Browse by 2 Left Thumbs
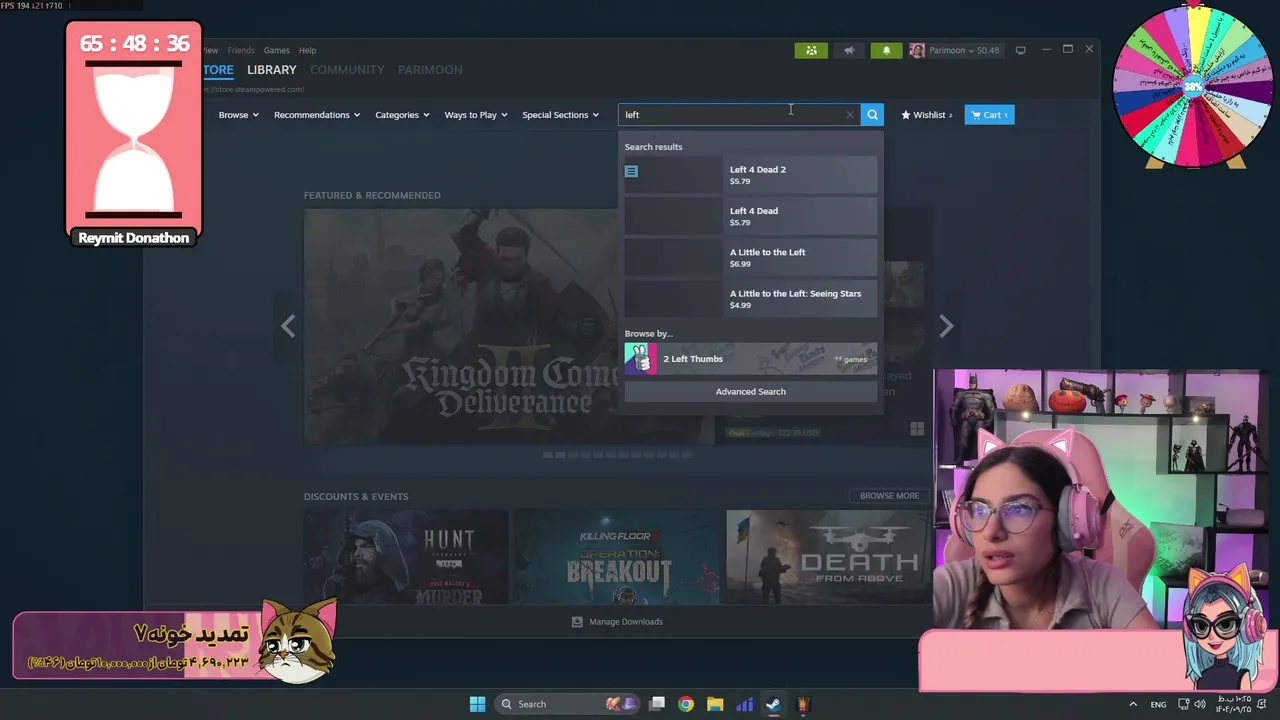The image size is (1280, 720). pyautogui.click(x=751, y=359)
